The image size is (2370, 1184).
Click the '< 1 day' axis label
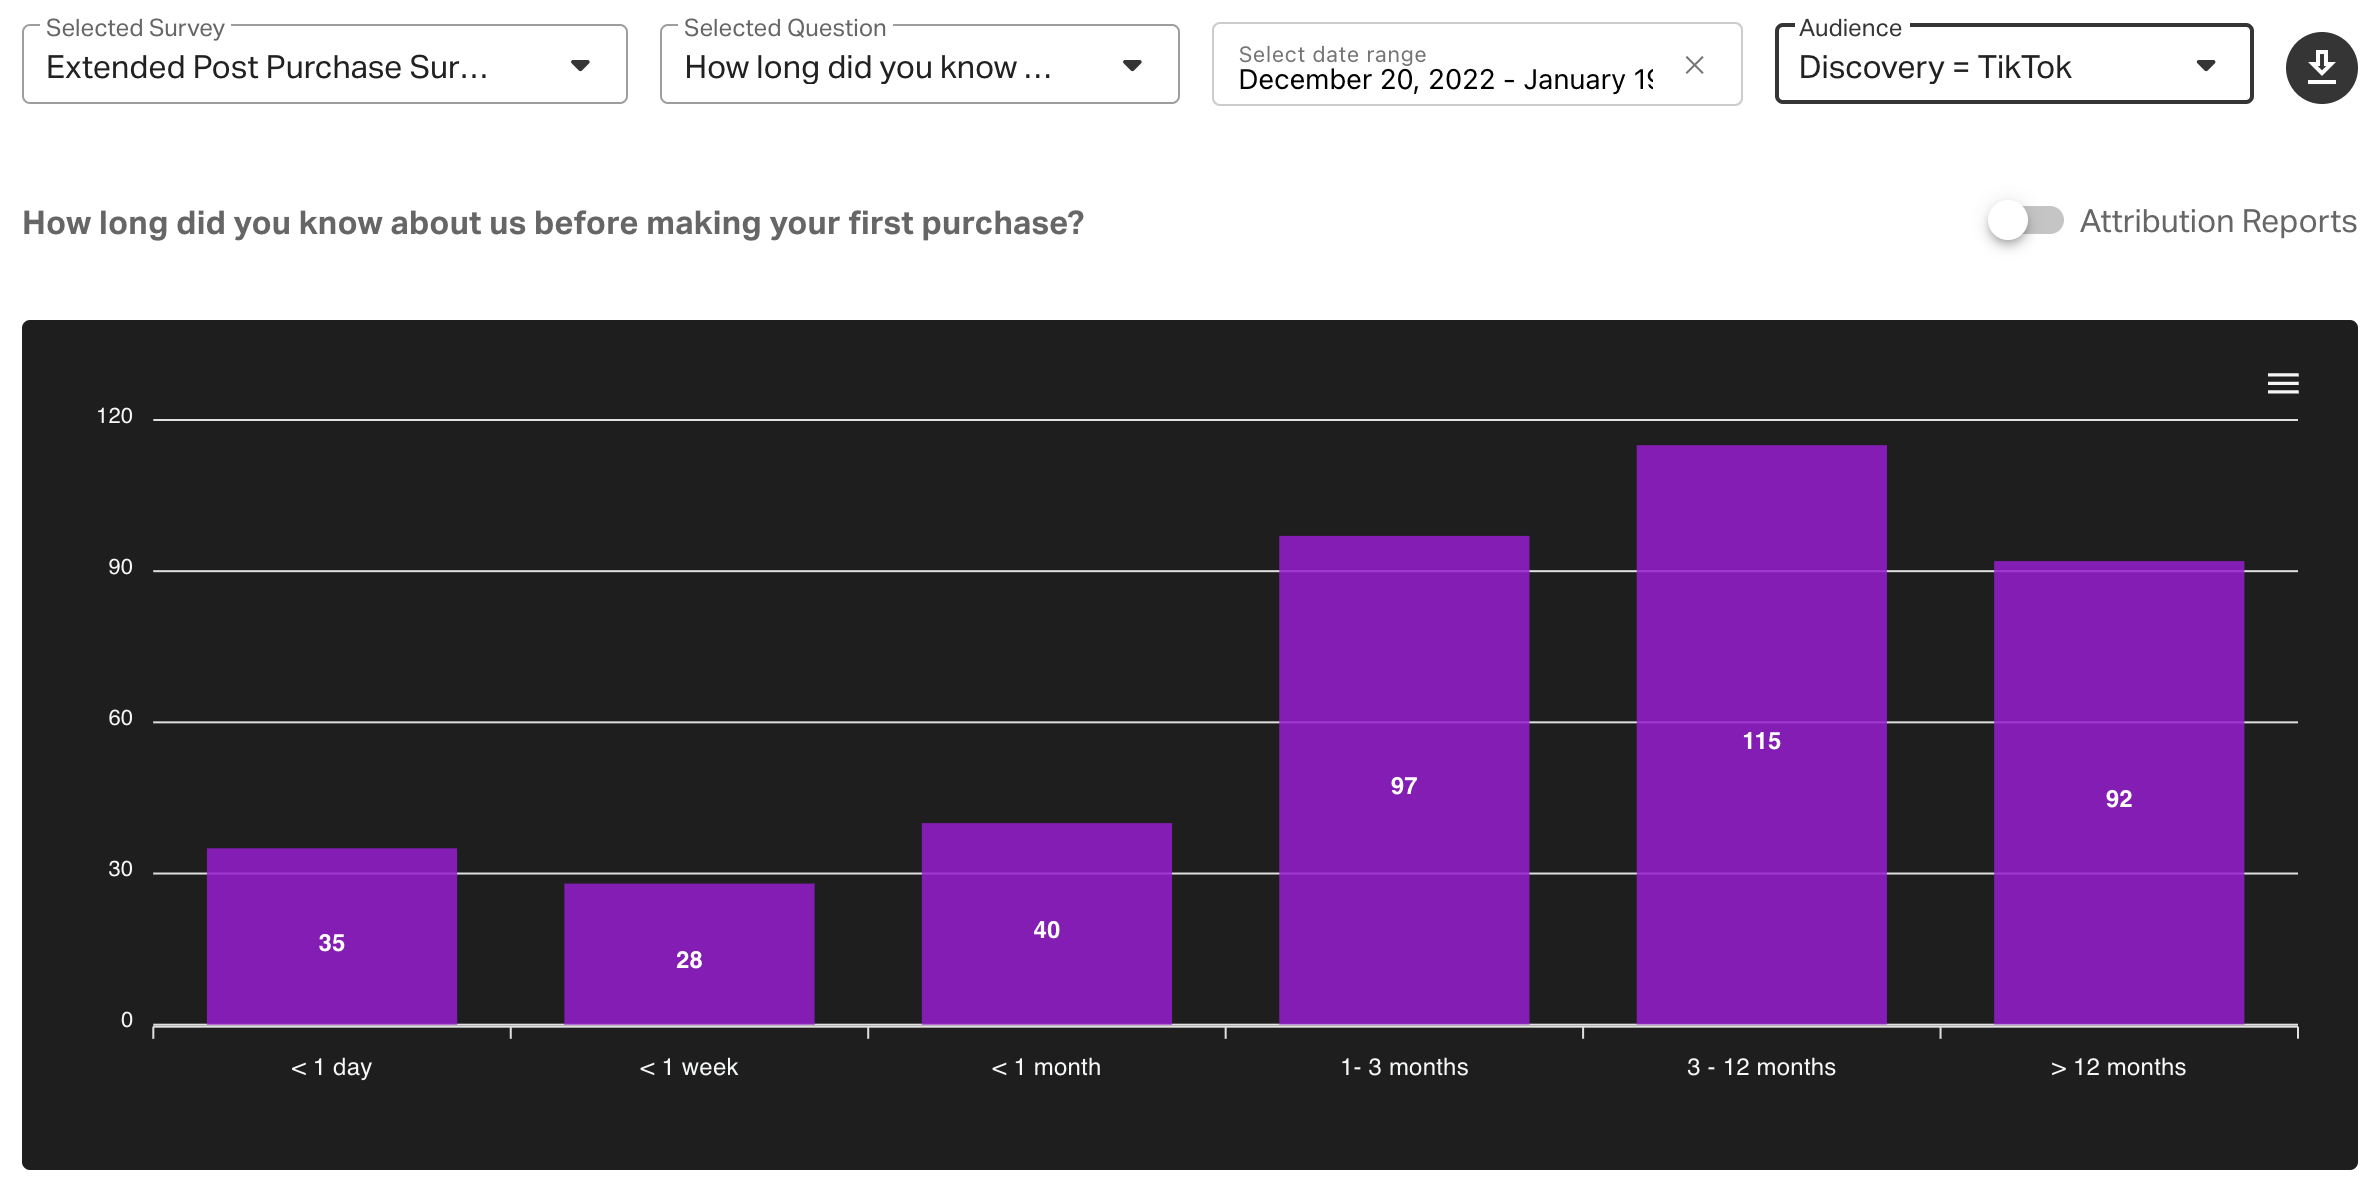pyautogui.click(x=331, y=1067)
